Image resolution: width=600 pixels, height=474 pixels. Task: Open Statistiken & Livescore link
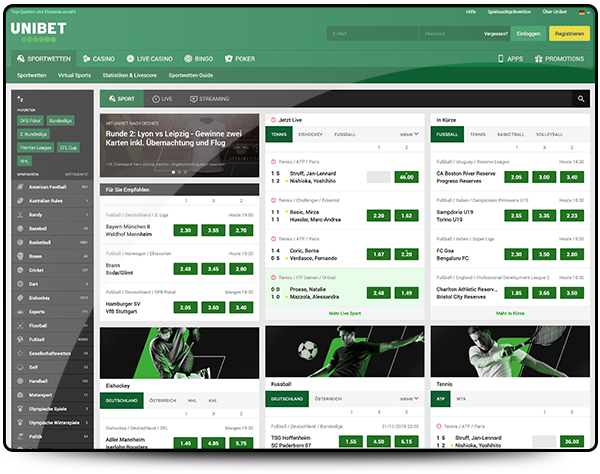point(130,75)
